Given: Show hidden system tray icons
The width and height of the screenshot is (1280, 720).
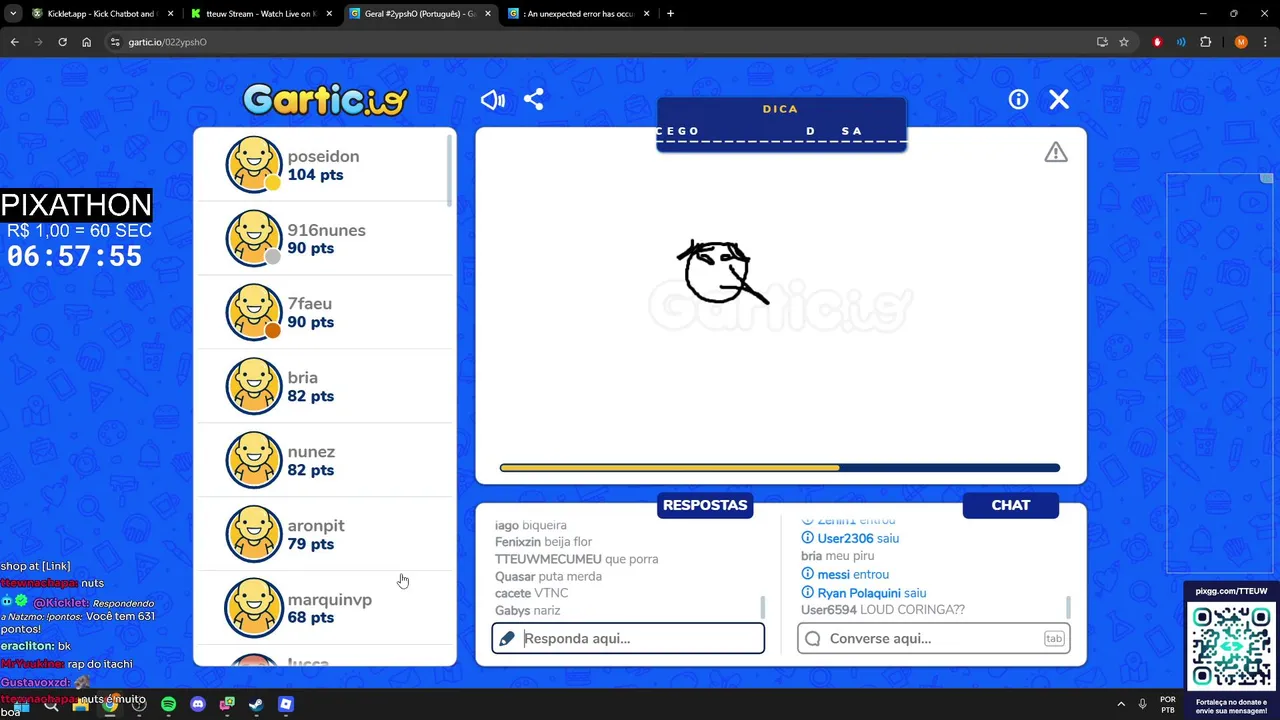Looking at the screenshot, I should tap(1120, 704).
